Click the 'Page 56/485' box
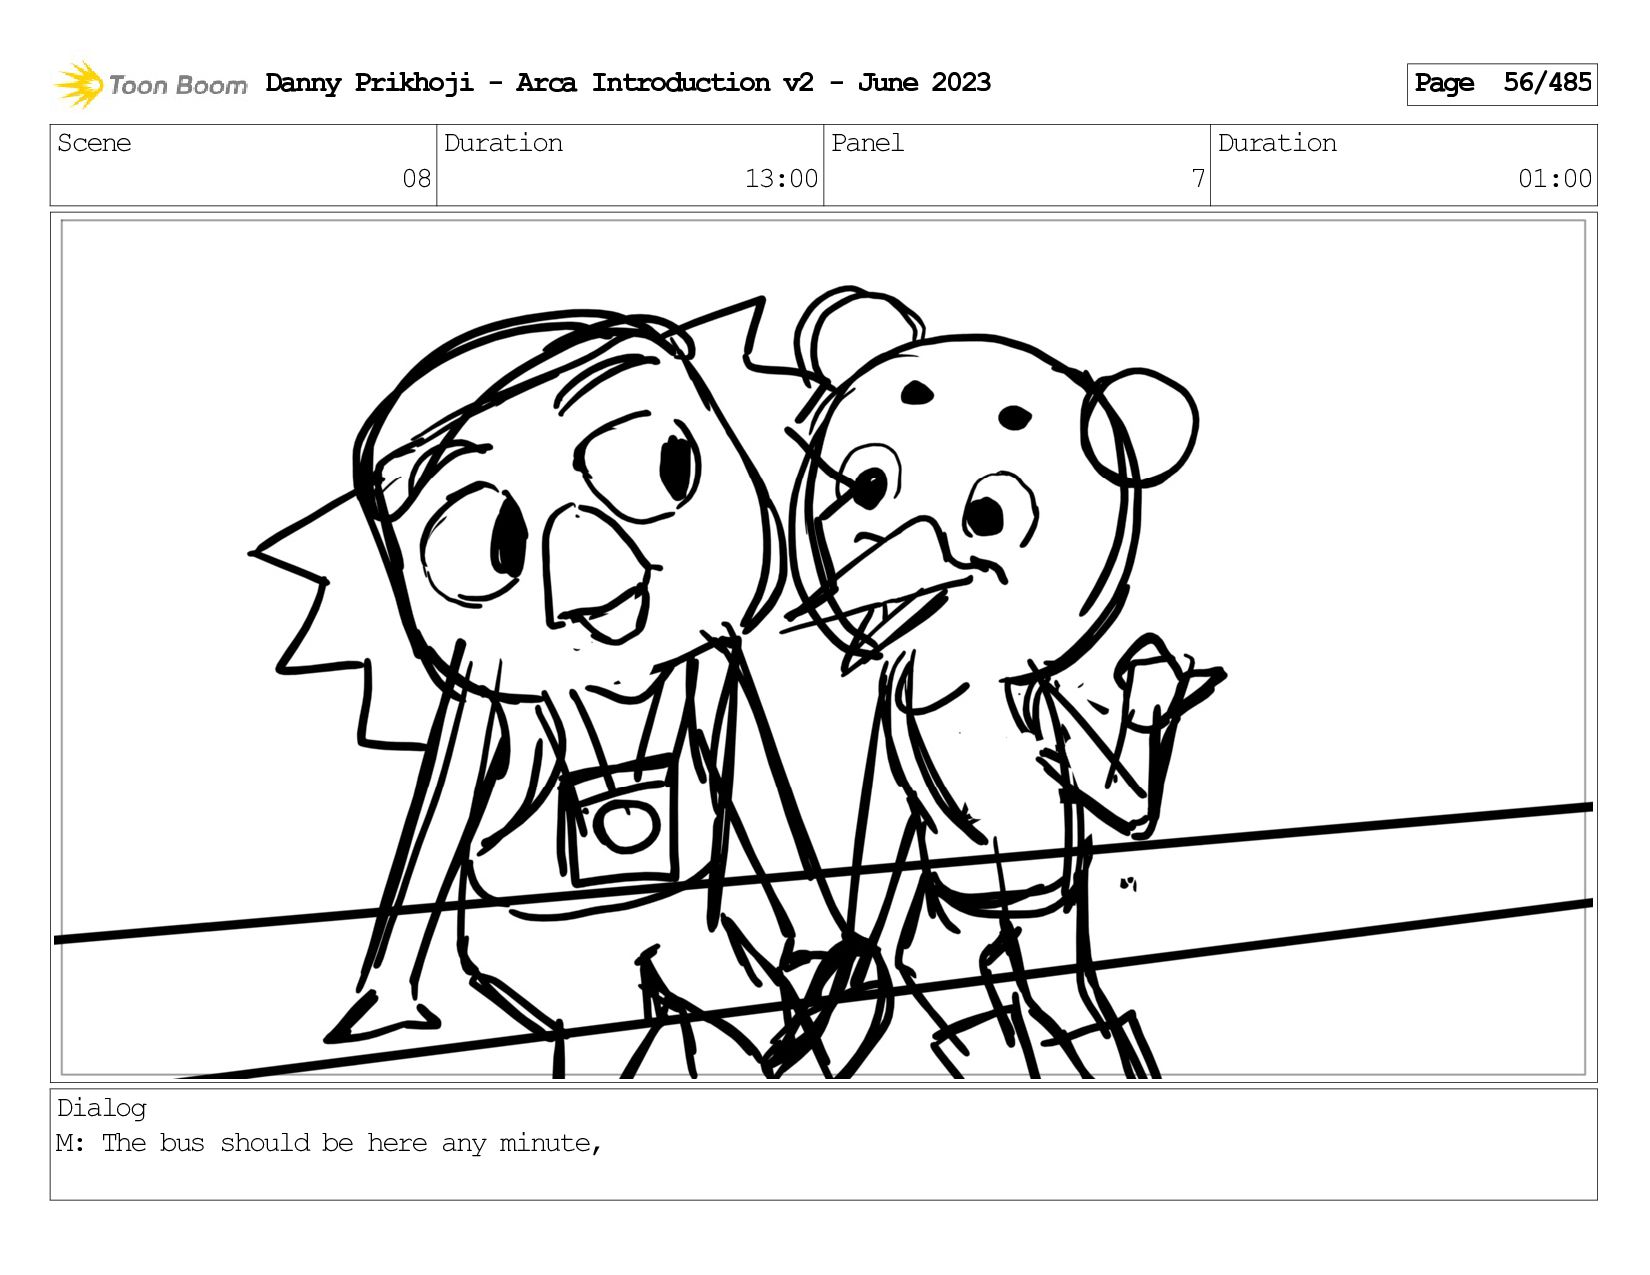The width and height of the screenshot is (1650, 1275). point(1502,84)
